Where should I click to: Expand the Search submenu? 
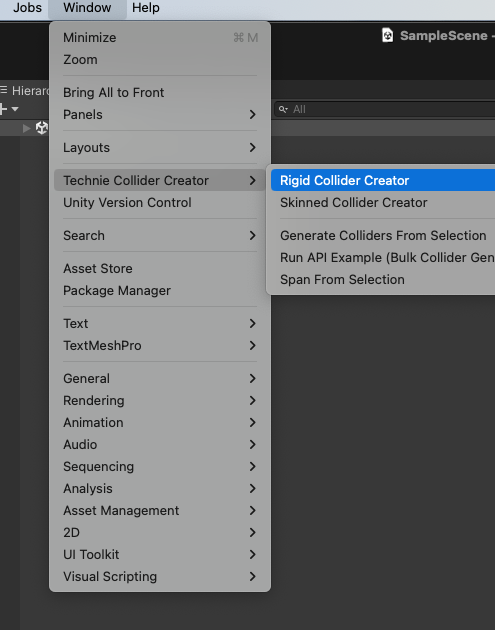point(160,235)
